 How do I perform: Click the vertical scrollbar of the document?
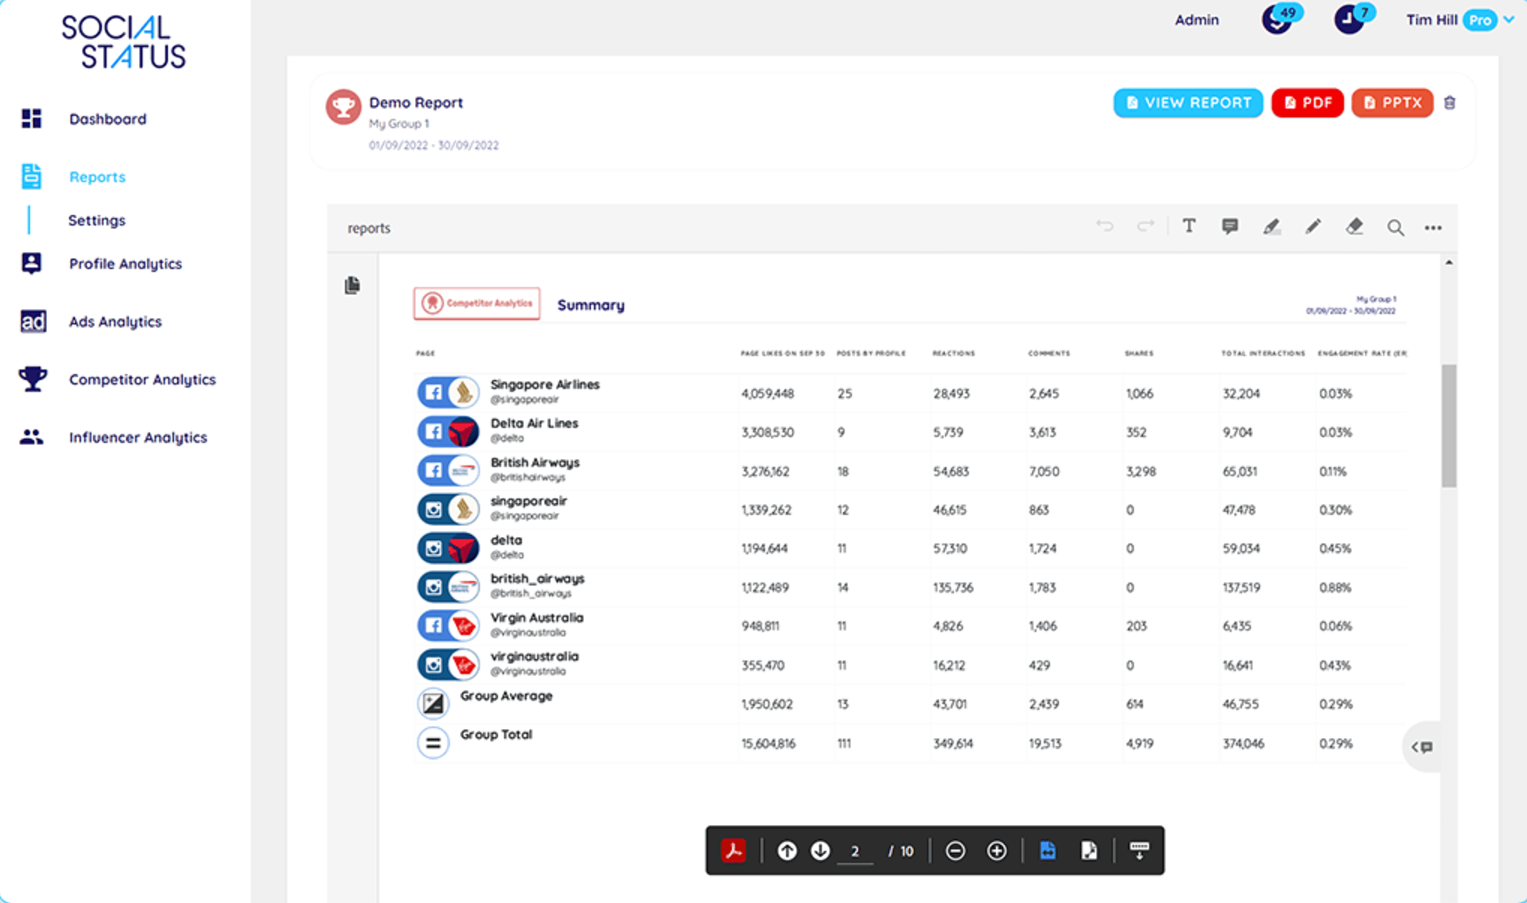1449,426
